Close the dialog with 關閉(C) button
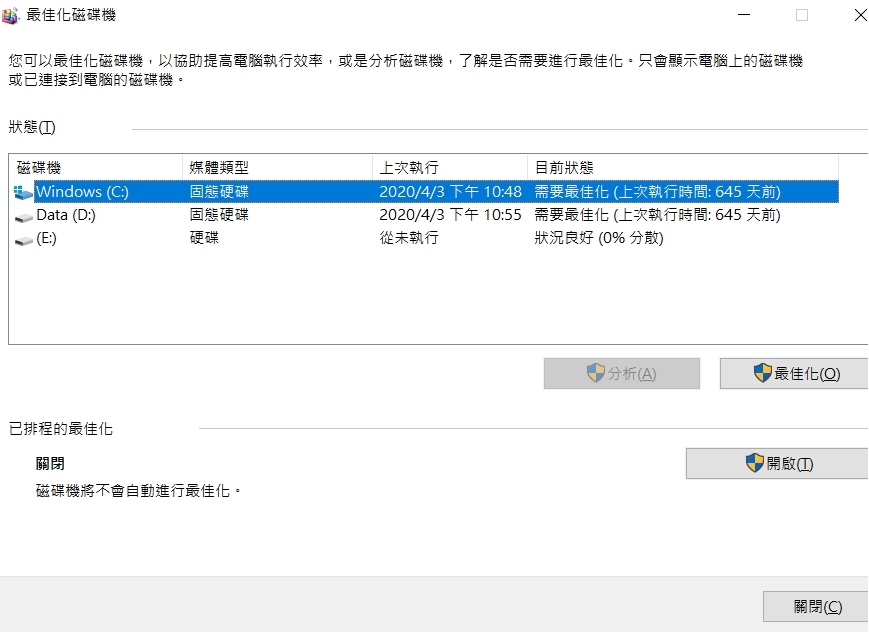Viewport: 869px width, 632px height. coord(816,606)
